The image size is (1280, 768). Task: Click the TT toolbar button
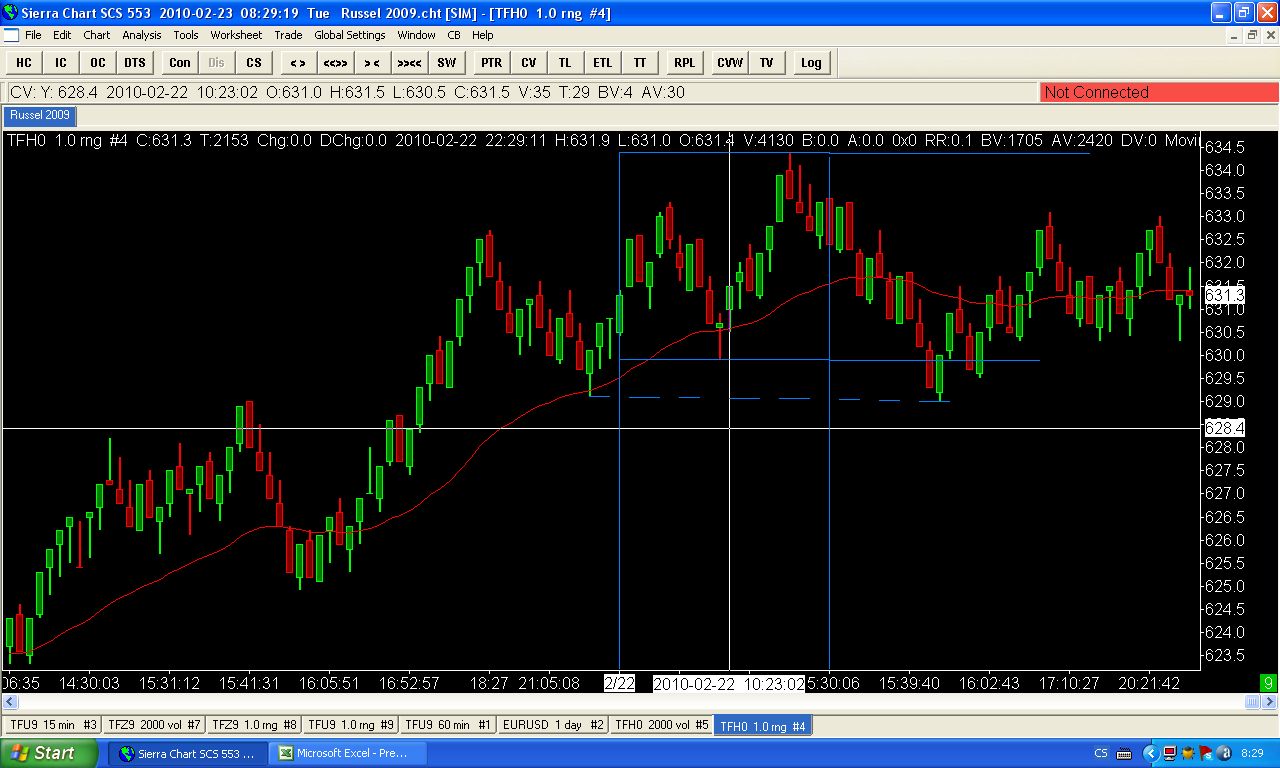[x=639, y=62]
